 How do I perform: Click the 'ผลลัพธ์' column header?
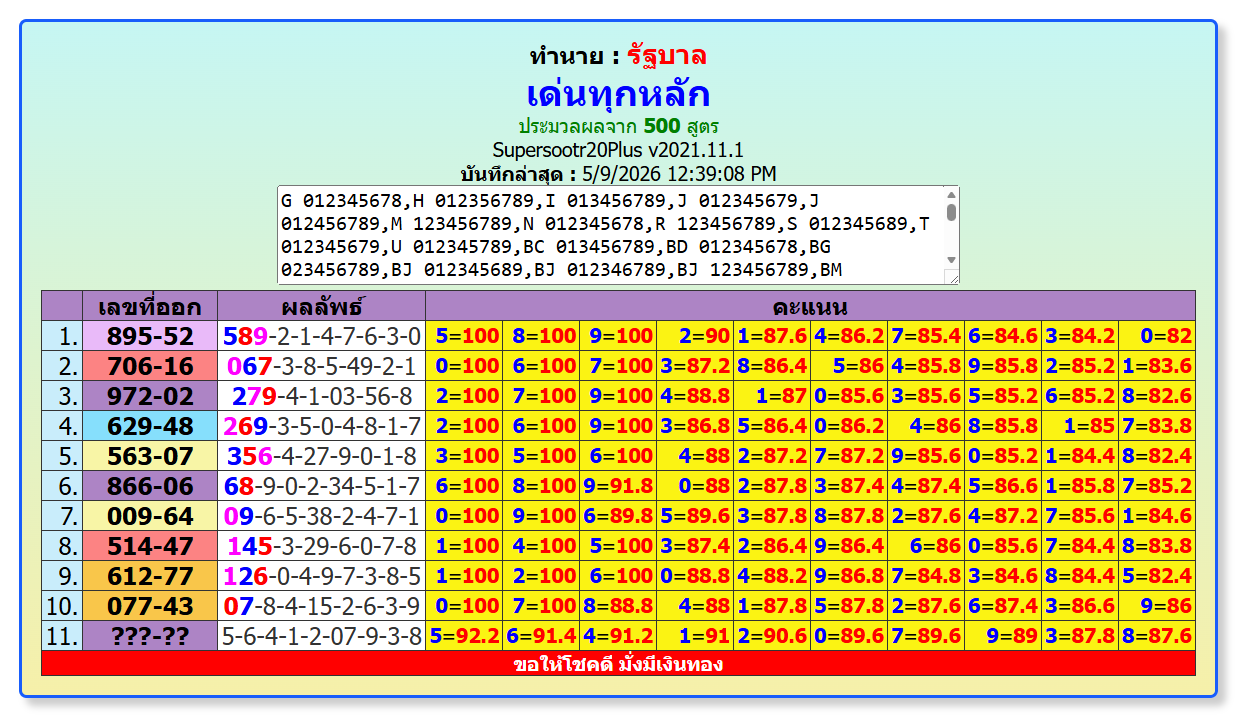point(321,306)
